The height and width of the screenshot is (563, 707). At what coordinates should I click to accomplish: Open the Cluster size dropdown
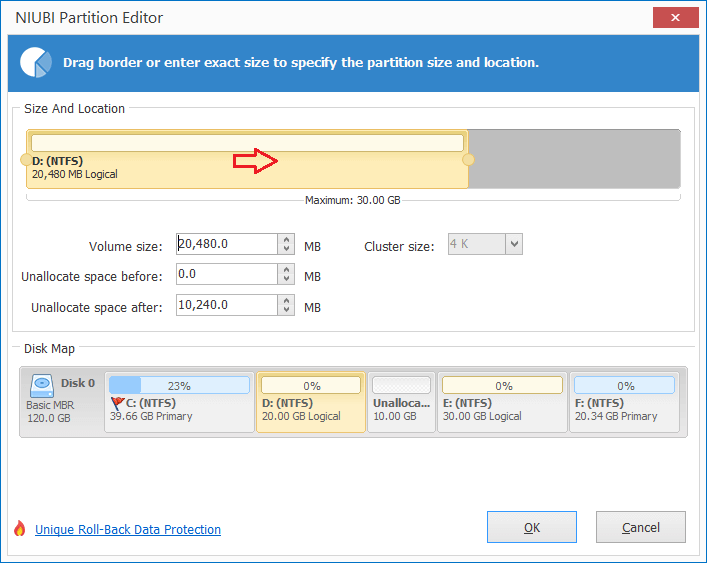tap(514, 244)
